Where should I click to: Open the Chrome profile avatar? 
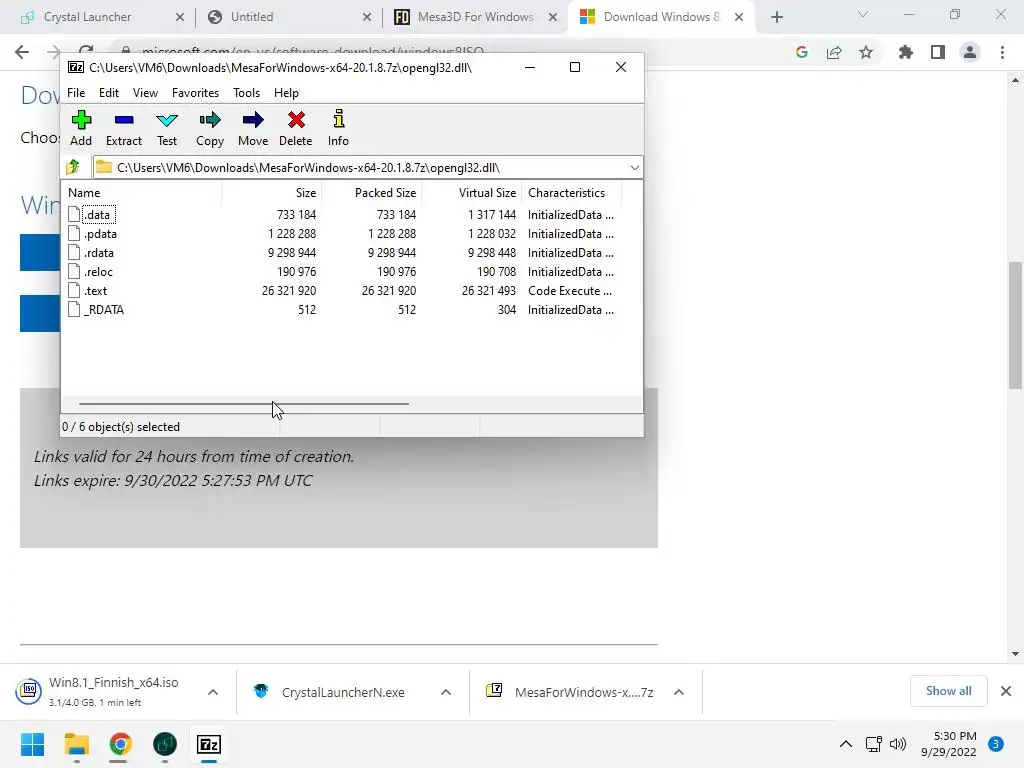click(x=970, y=52)
